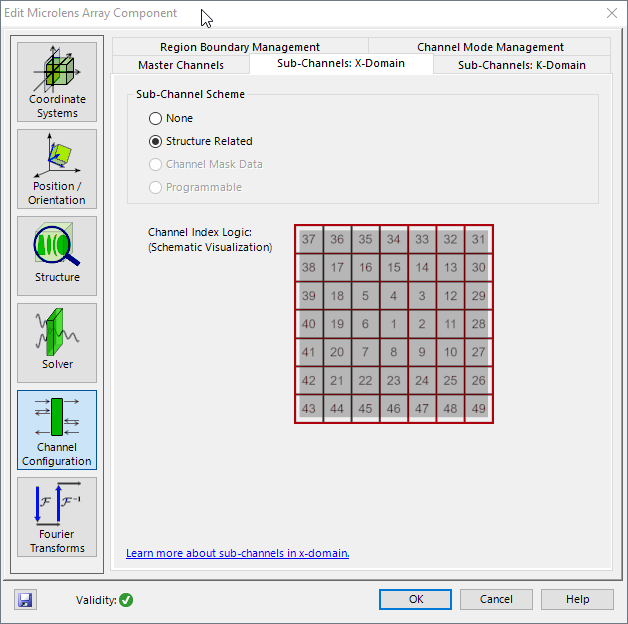Click channel cell 49 in grid

point(479,409)
